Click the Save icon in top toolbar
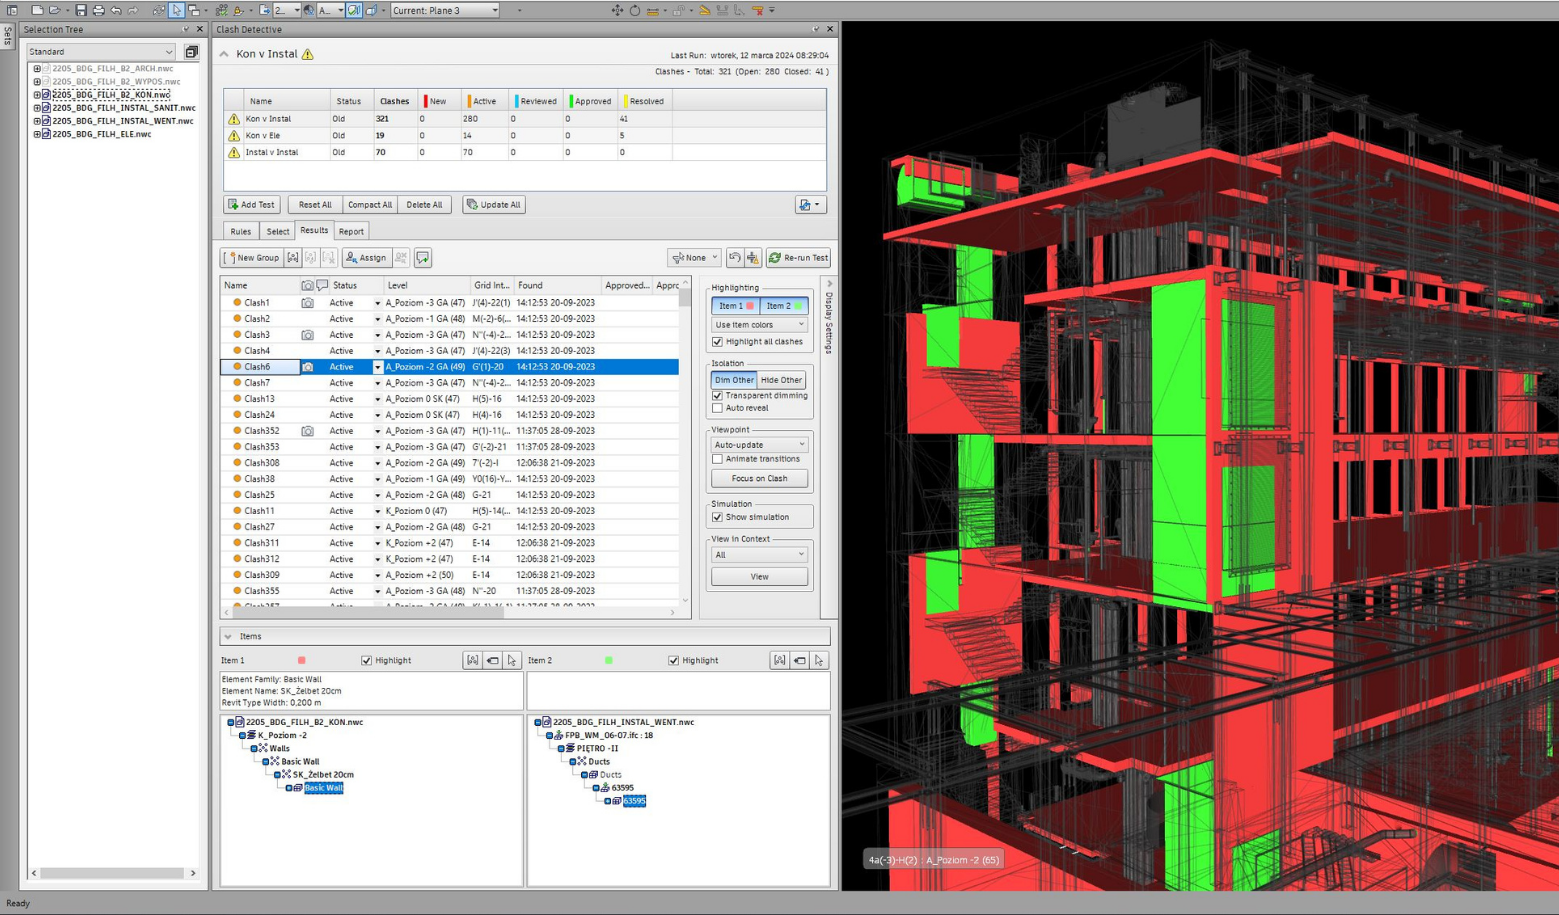The image size is (1559, 915). pyautogui.click(x=81, y=10)
